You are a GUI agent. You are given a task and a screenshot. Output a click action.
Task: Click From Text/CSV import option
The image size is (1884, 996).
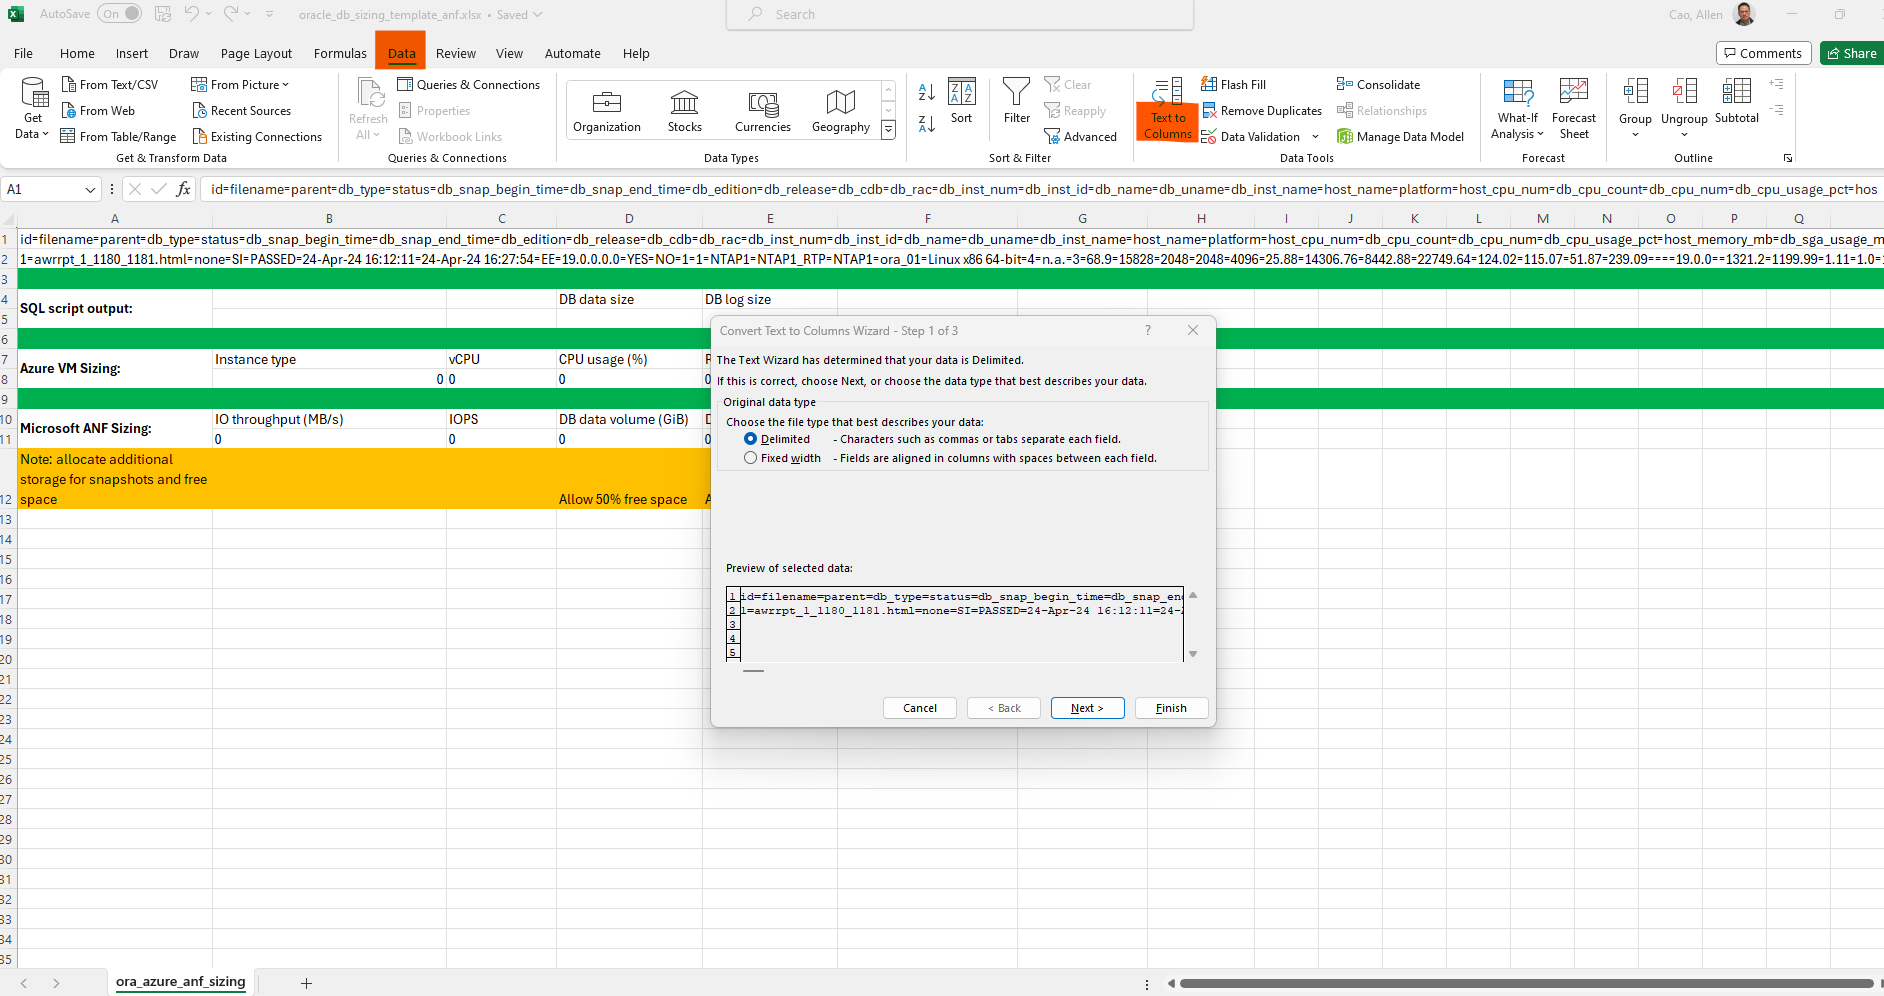[110, 85]
